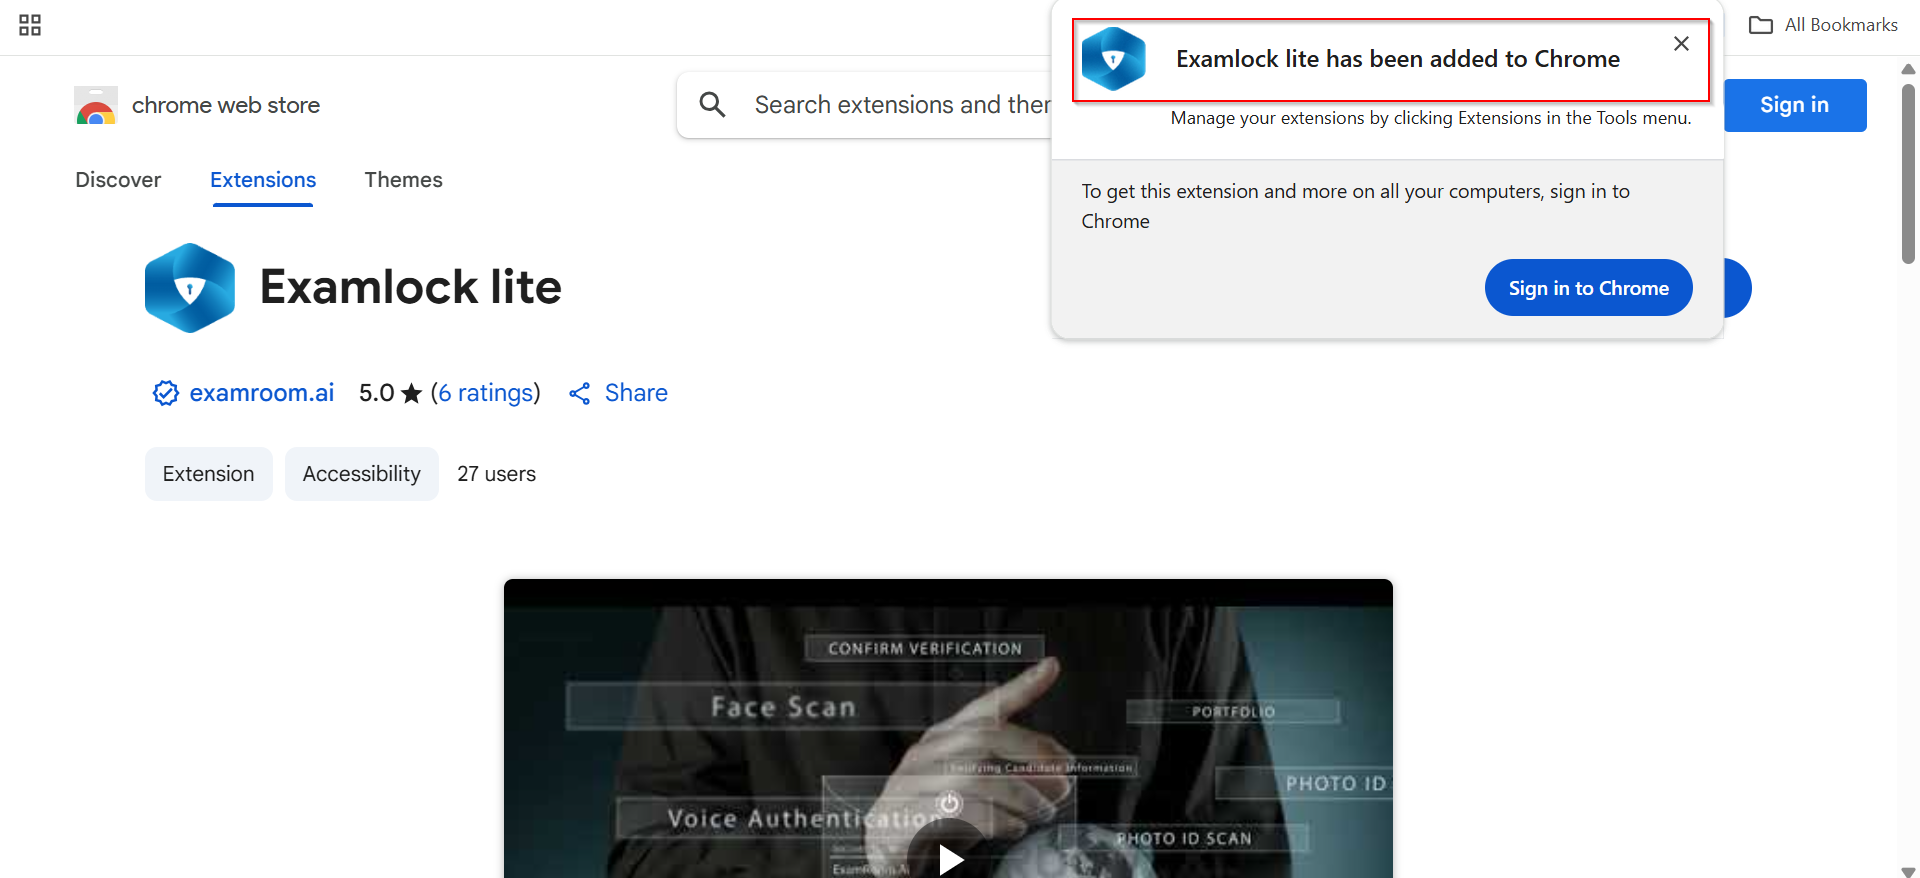This screenshot has width=1920, height=878.
Task: Click 'Examlock lite has been added' message
Action: pos(1398,59)
